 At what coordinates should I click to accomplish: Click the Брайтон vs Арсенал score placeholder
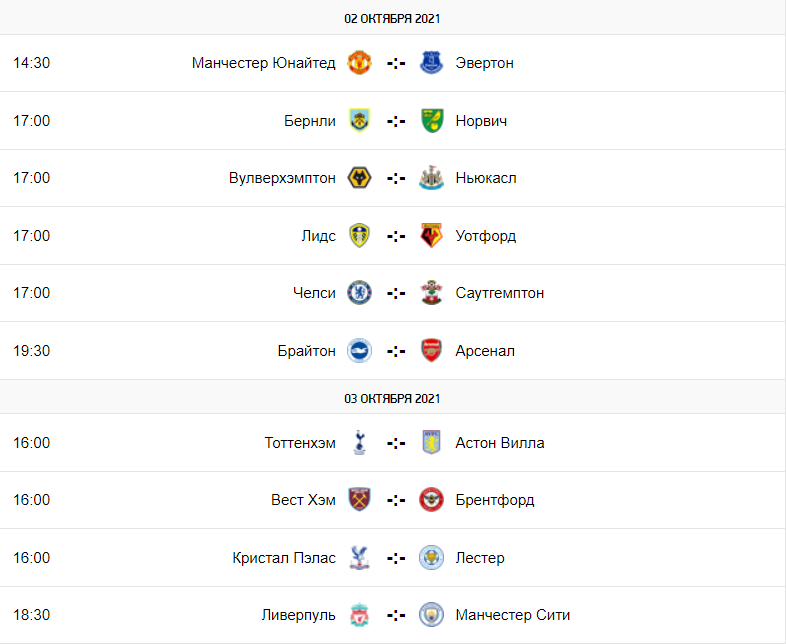pyautogui.click(x=396, y=351)
